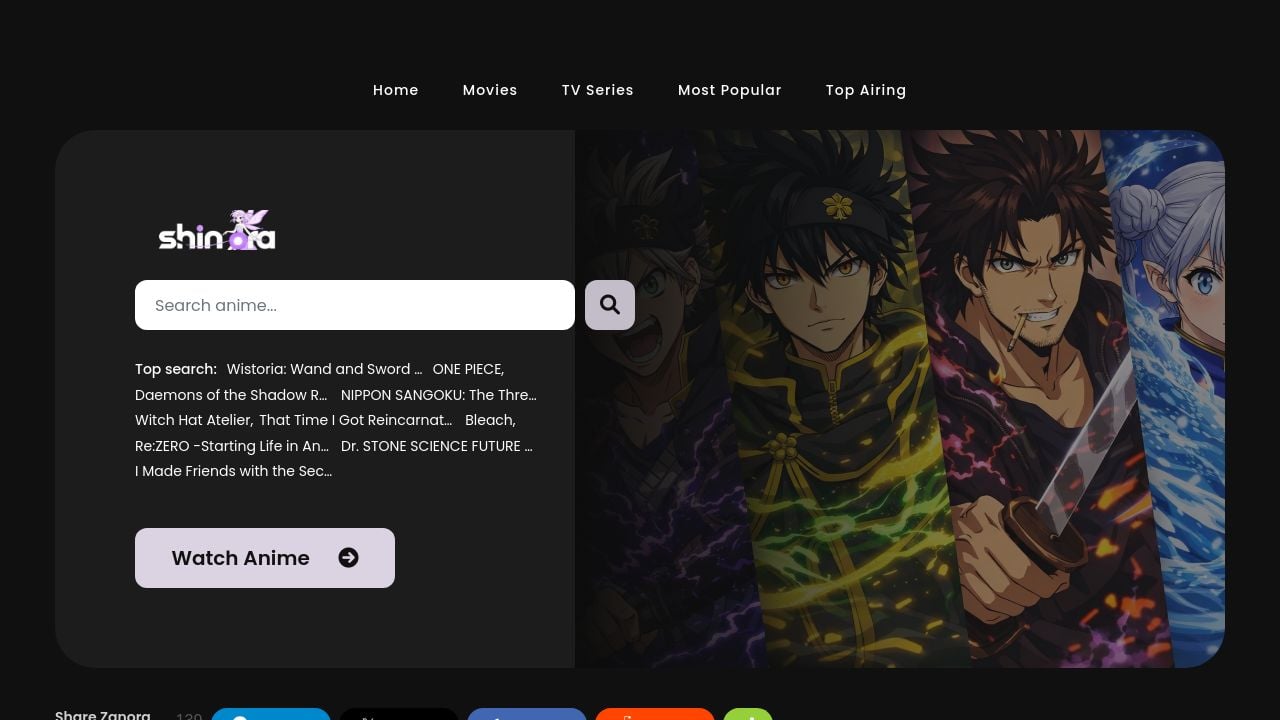Open That Time I Got Reincarnat... link

356,420
